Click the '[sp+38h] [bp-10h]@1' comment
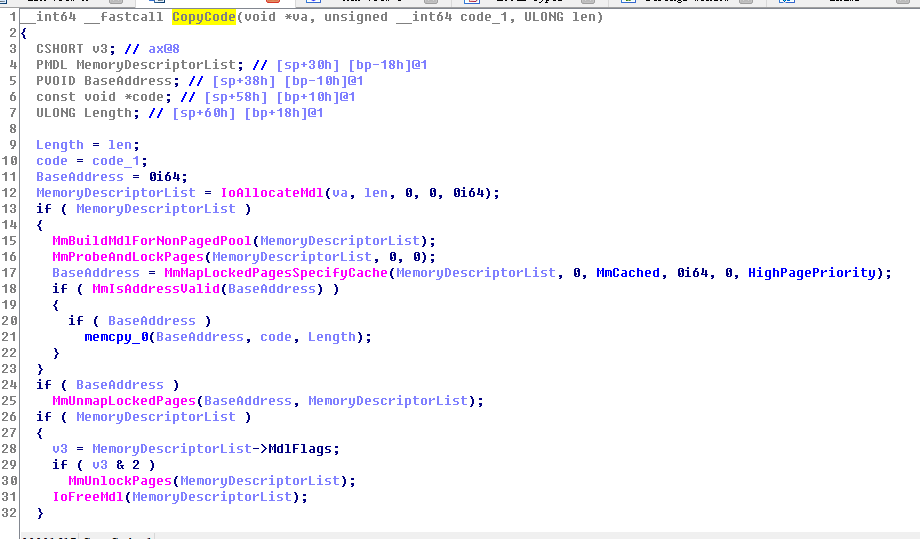 (x=288, y=81)
